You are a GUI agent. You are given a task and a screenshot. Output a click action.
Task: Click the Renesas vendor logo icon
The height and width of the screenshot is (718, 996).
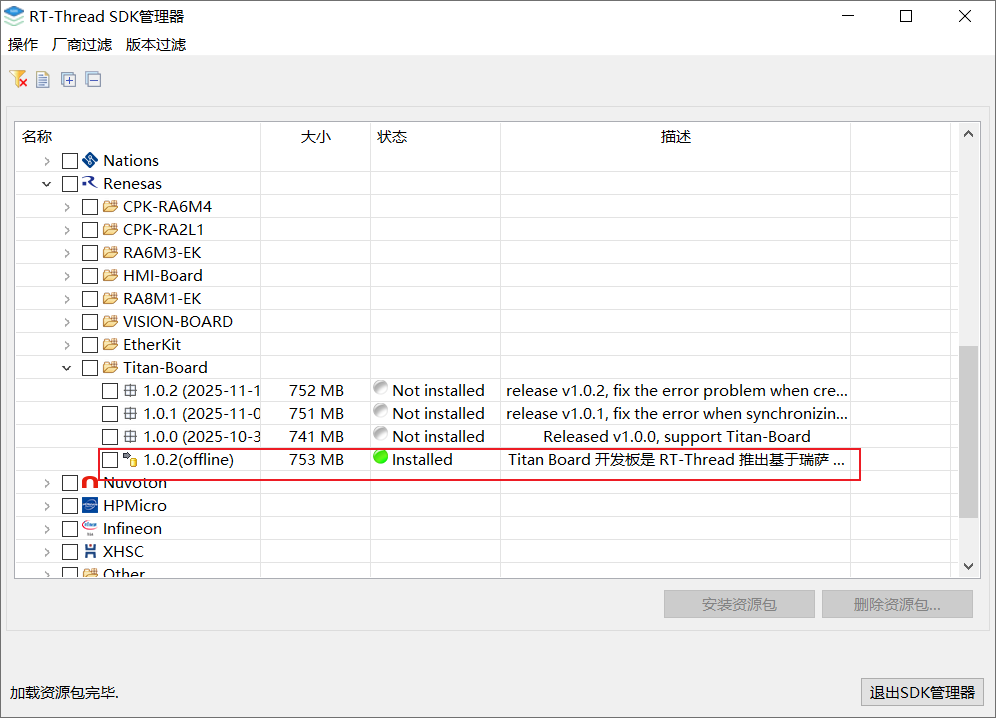coord(90,183)
